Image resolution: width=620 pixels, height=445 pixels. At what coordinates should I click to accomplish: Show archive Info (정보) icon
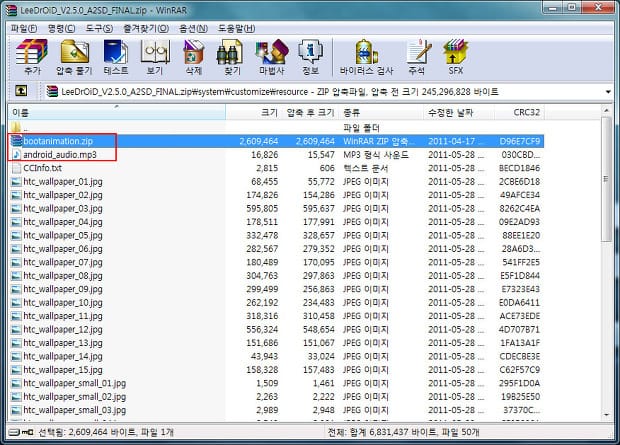point(310,56)
